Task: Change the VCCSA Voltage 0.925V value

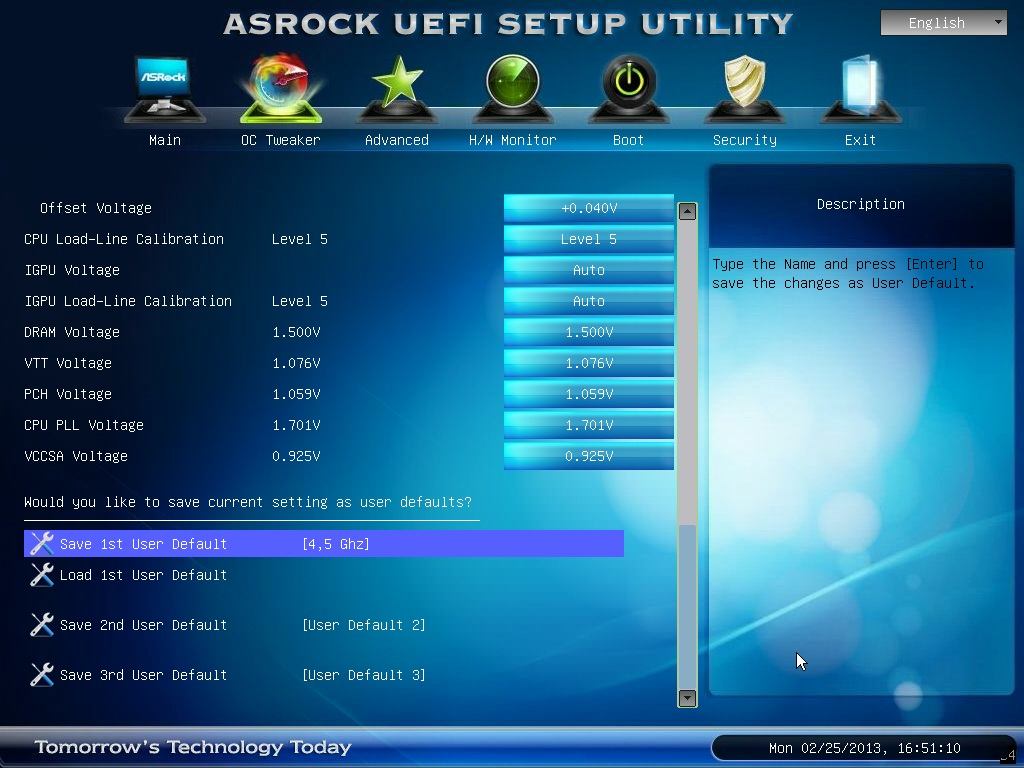Action: click(589, 456)
